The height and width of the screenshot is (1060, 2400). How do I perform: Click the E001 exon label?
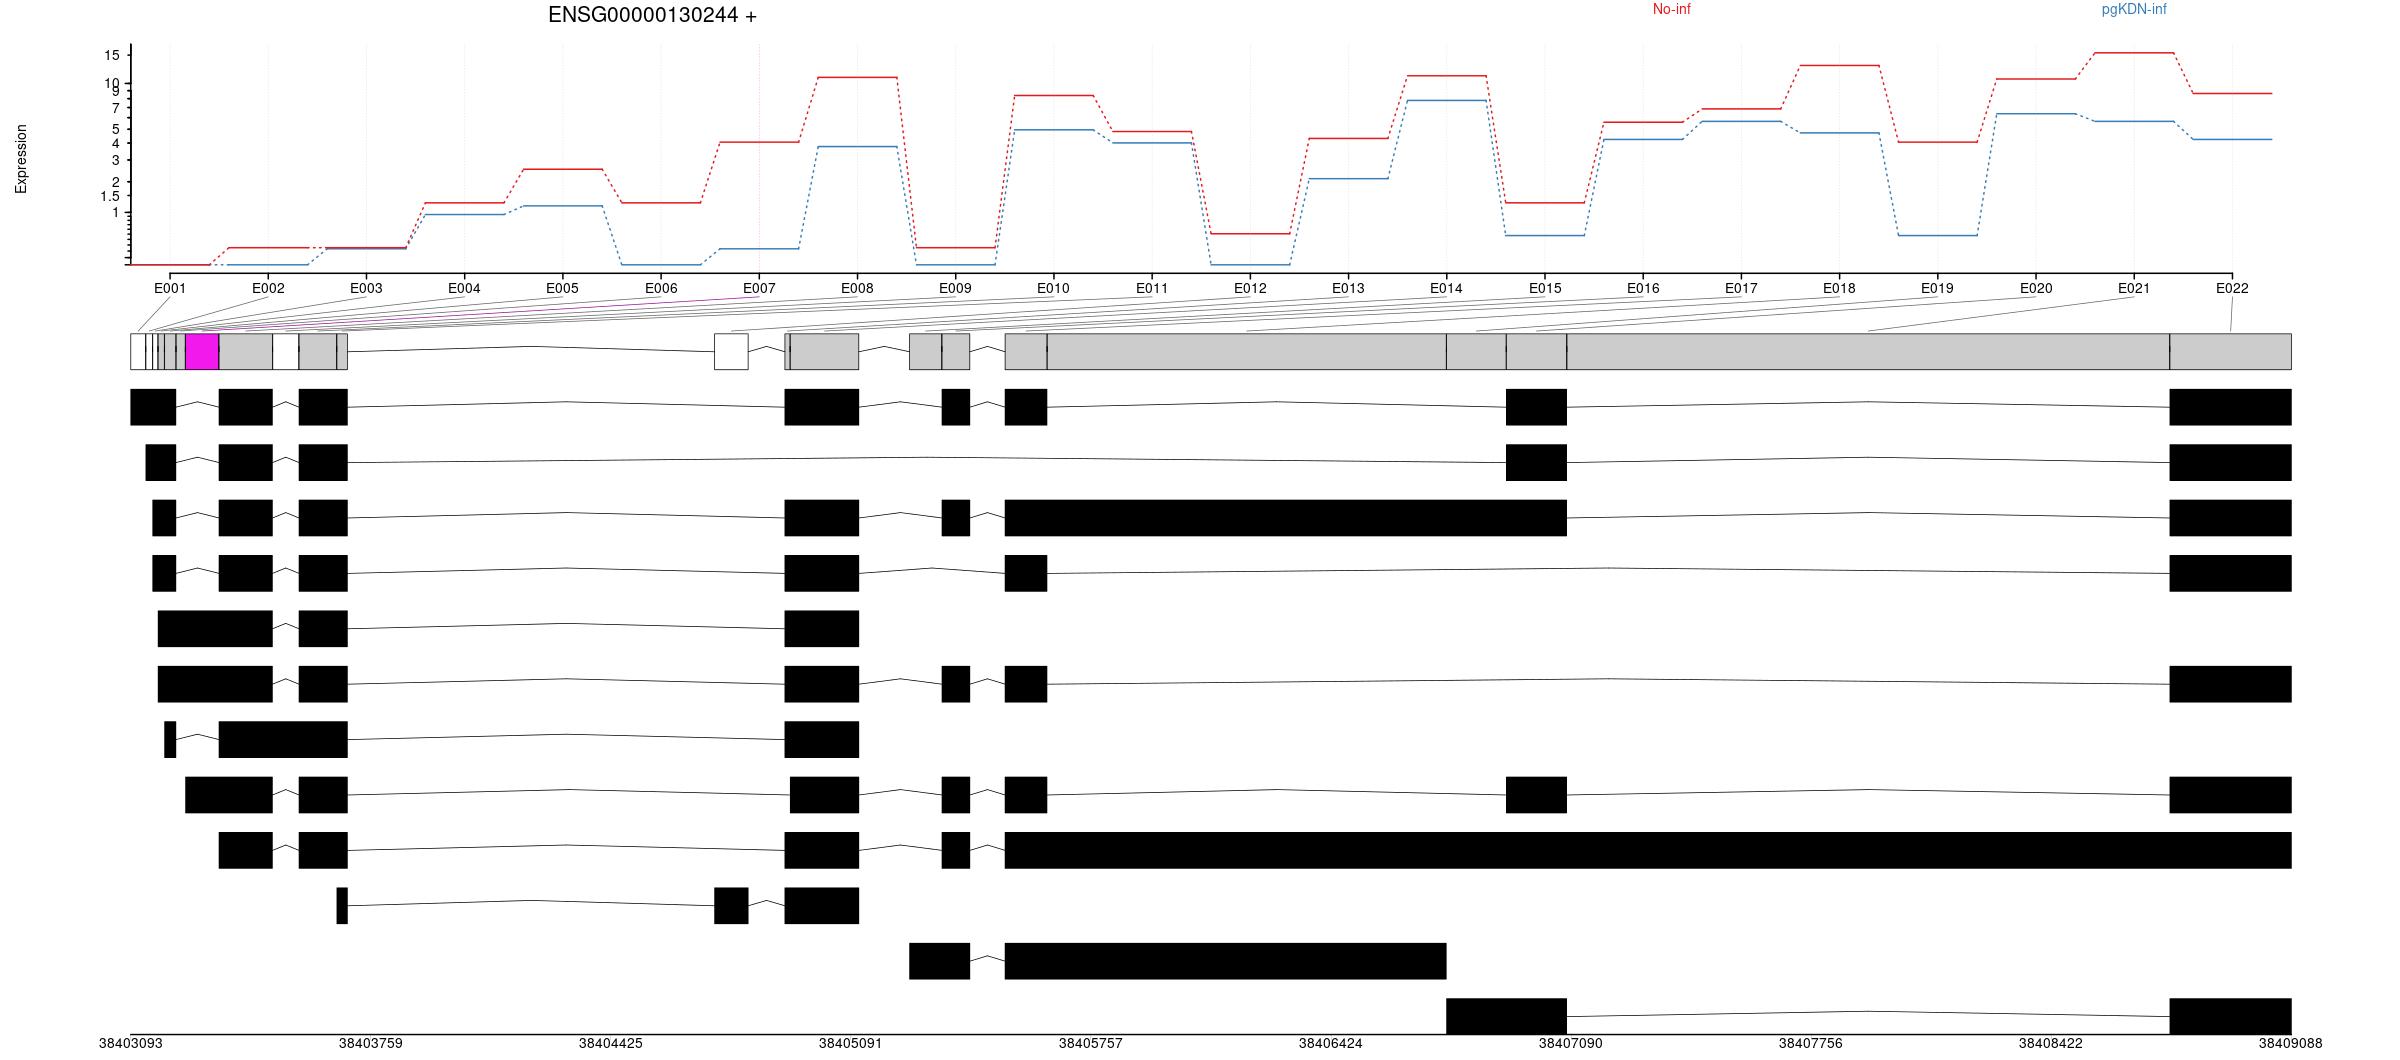coord(170,288)
